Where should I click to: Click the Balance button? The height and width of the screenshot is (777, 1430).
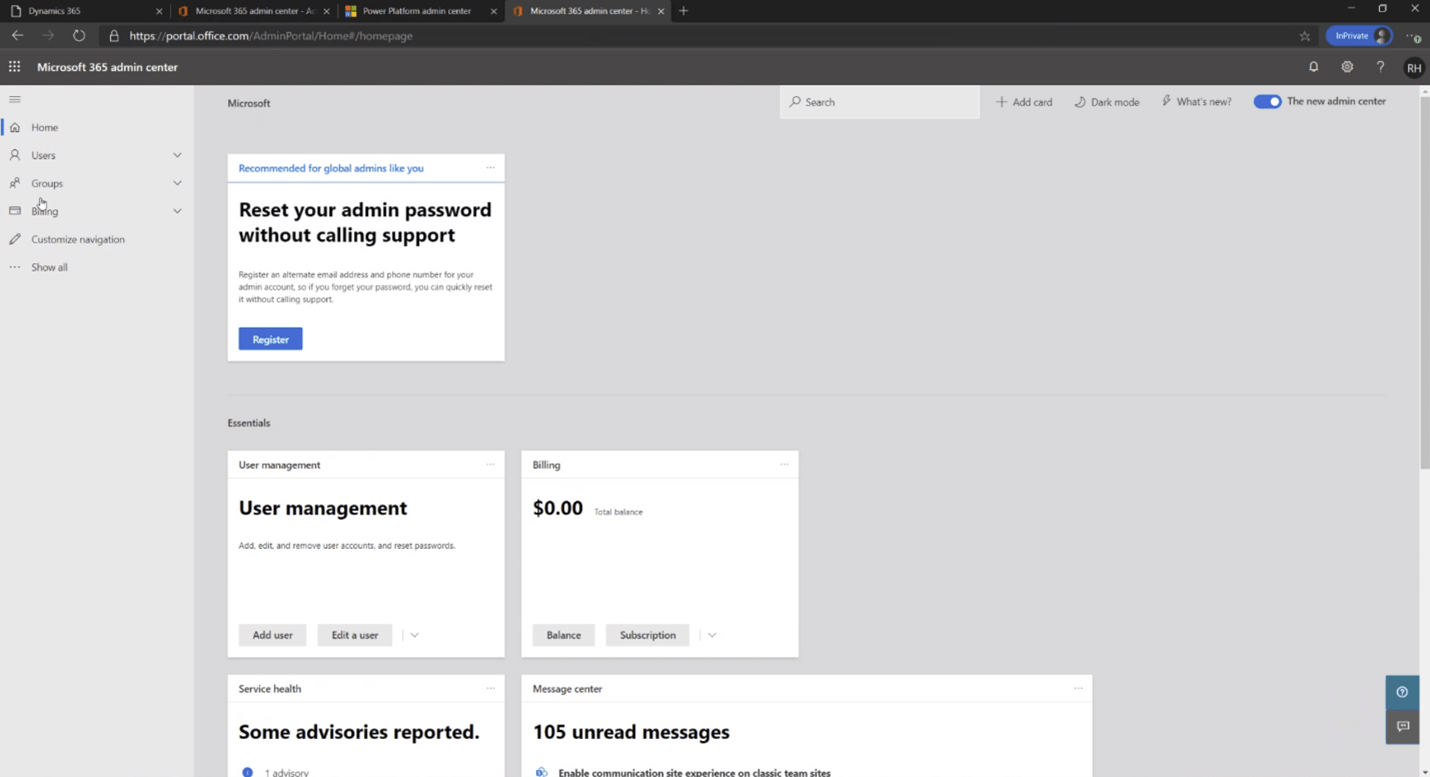tap(563, 635)
